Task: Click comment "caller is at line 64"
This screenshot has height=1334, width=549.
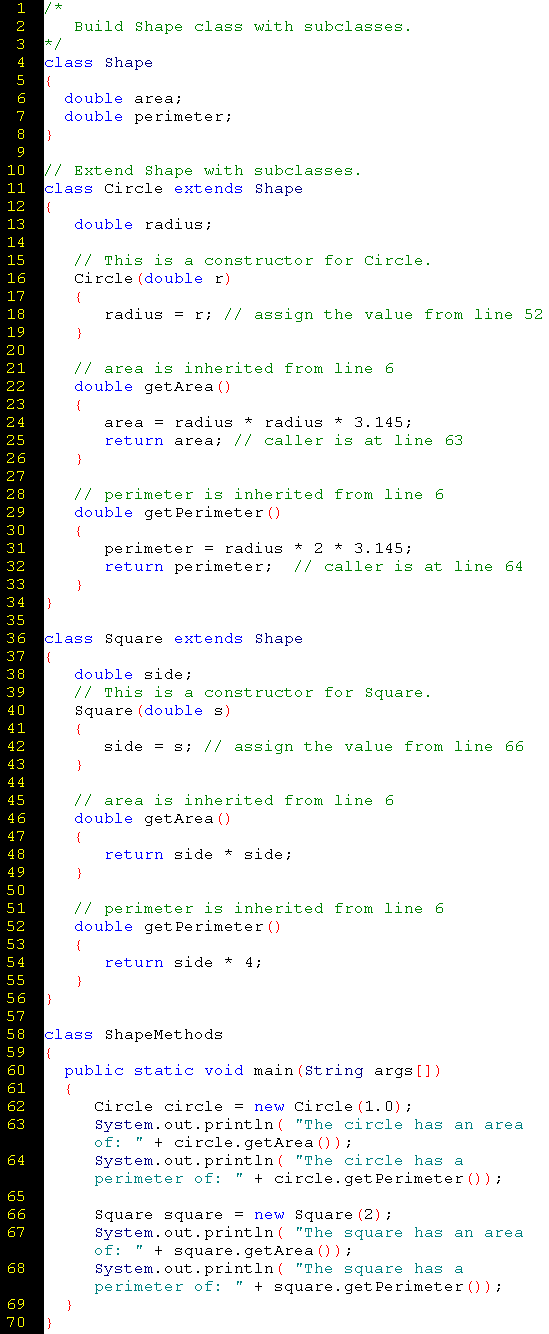Action: tap(424, 566)
